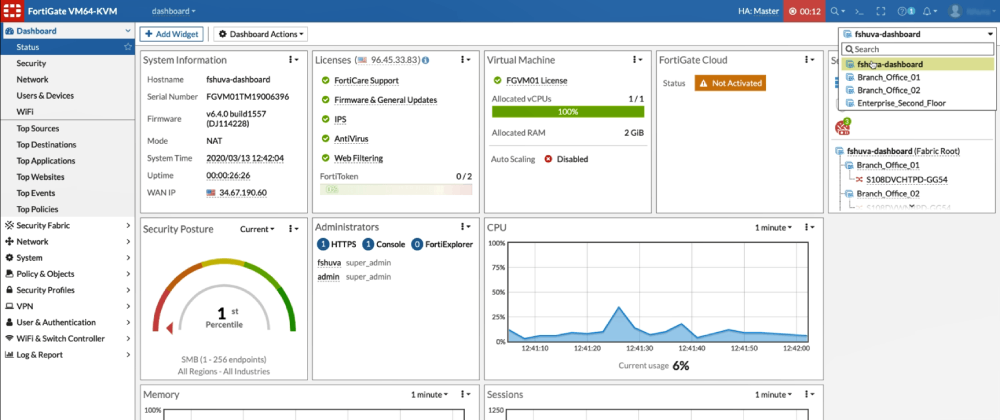Screen dimensions: 1000x420
Task: Click the Licenses info icon
Action: tap(425, 61)
